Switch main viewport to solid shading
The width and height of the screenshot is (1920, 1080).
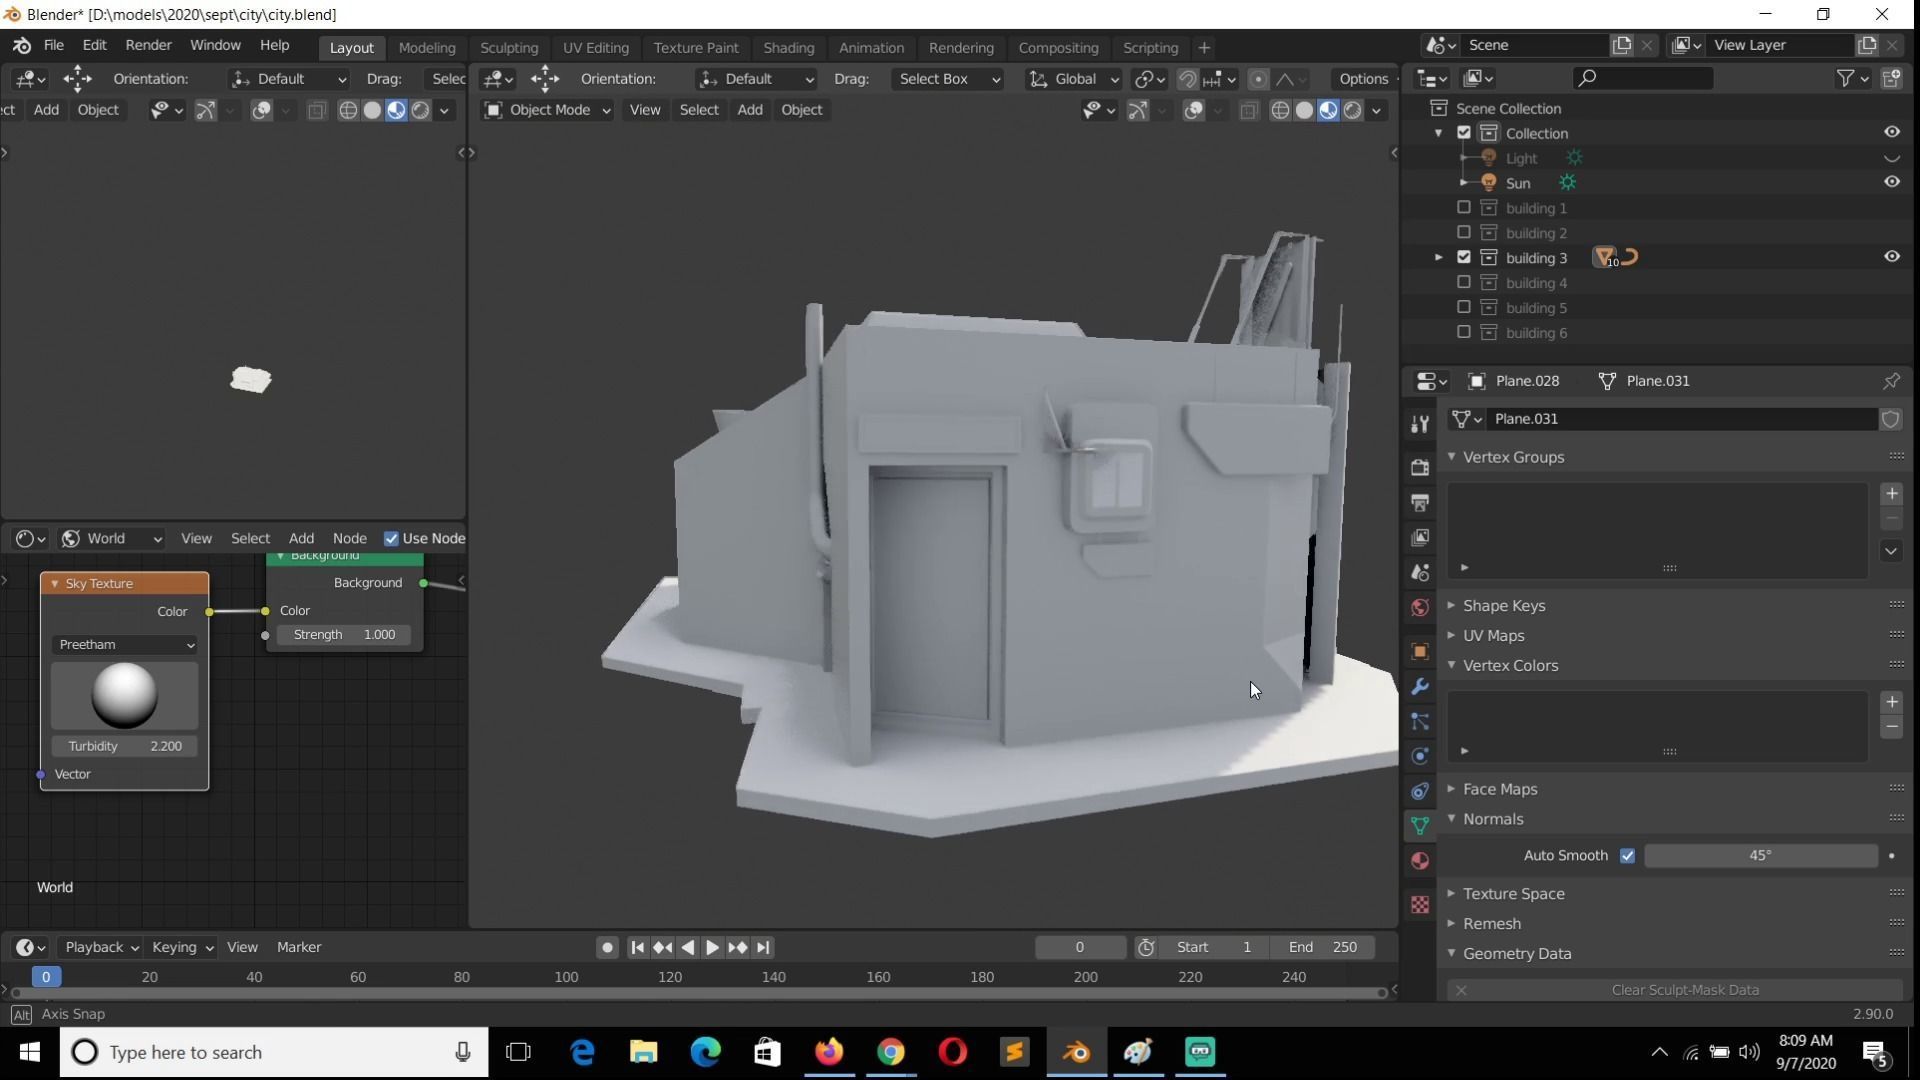pyautogui.click(x=1304, y=111)
